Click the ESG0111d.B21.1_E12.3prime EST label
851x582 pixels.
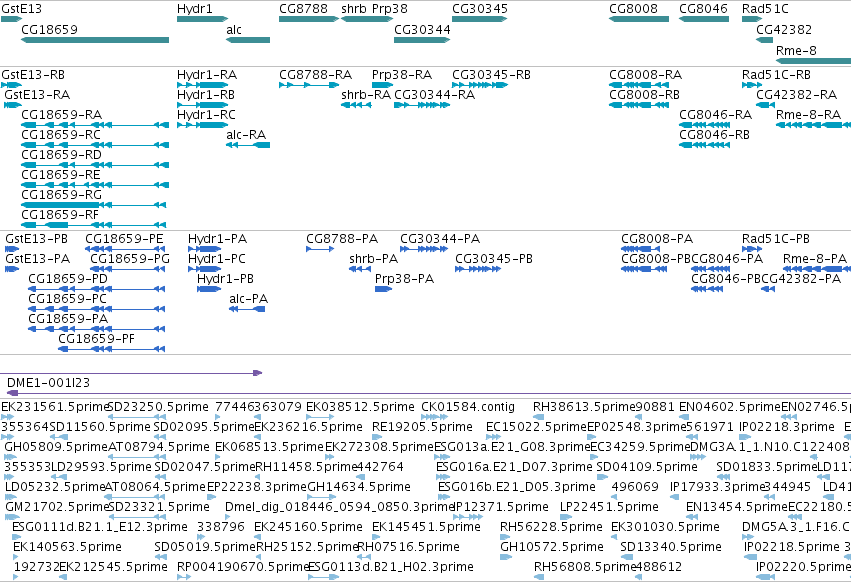(100, 527)
